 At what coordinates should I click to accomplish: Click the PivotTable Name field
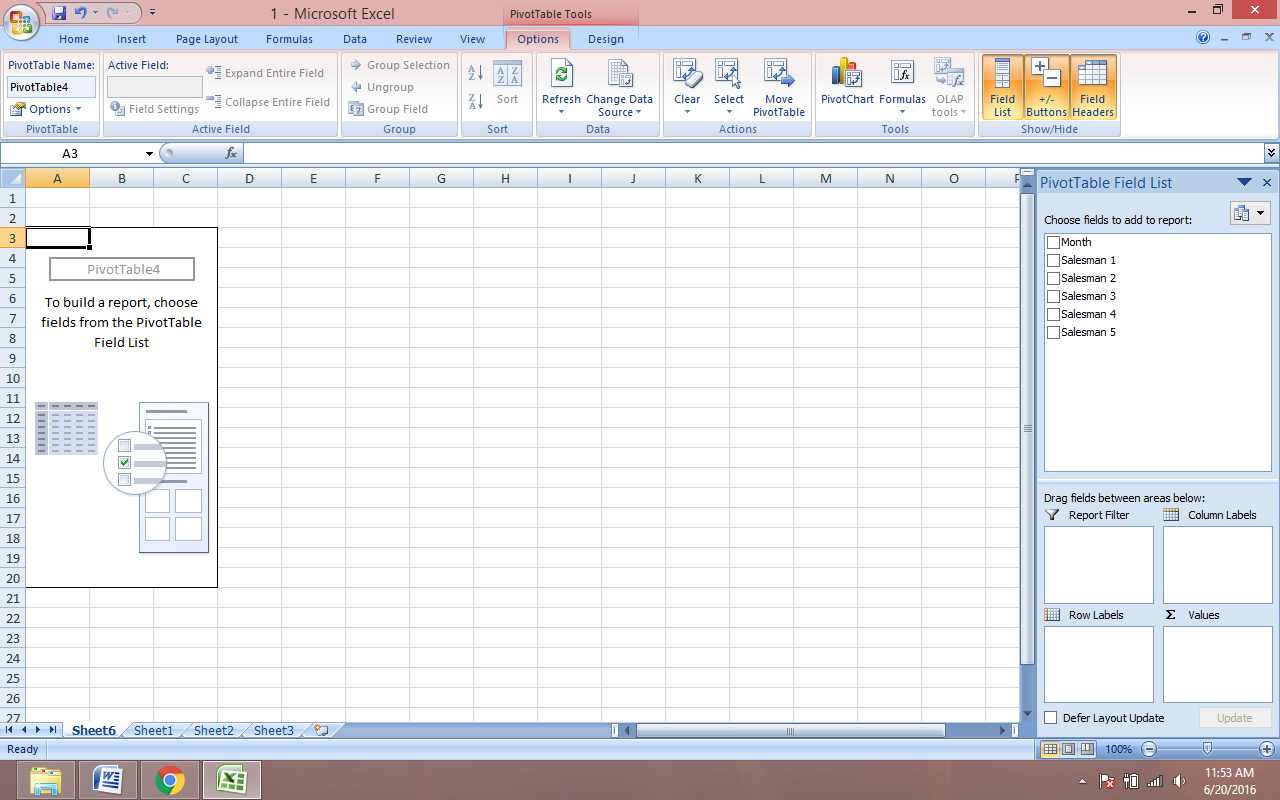coord(52,87)
